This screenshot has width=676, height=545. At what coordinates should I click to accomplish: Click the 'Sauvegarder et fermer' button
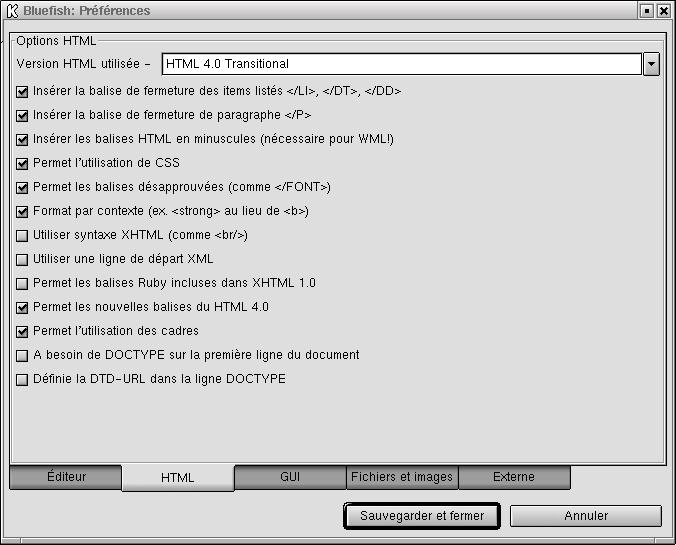421,516
